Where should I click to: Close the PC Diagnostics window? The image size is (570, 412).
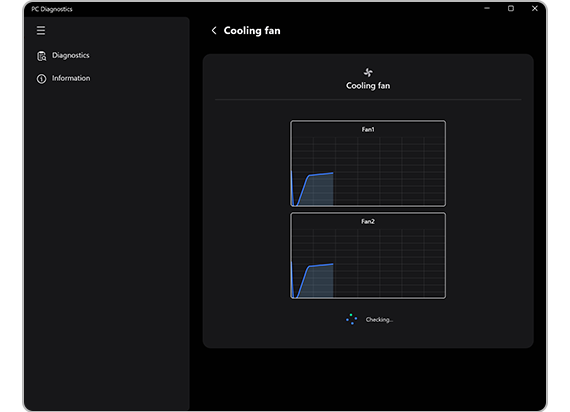(535, 8)
